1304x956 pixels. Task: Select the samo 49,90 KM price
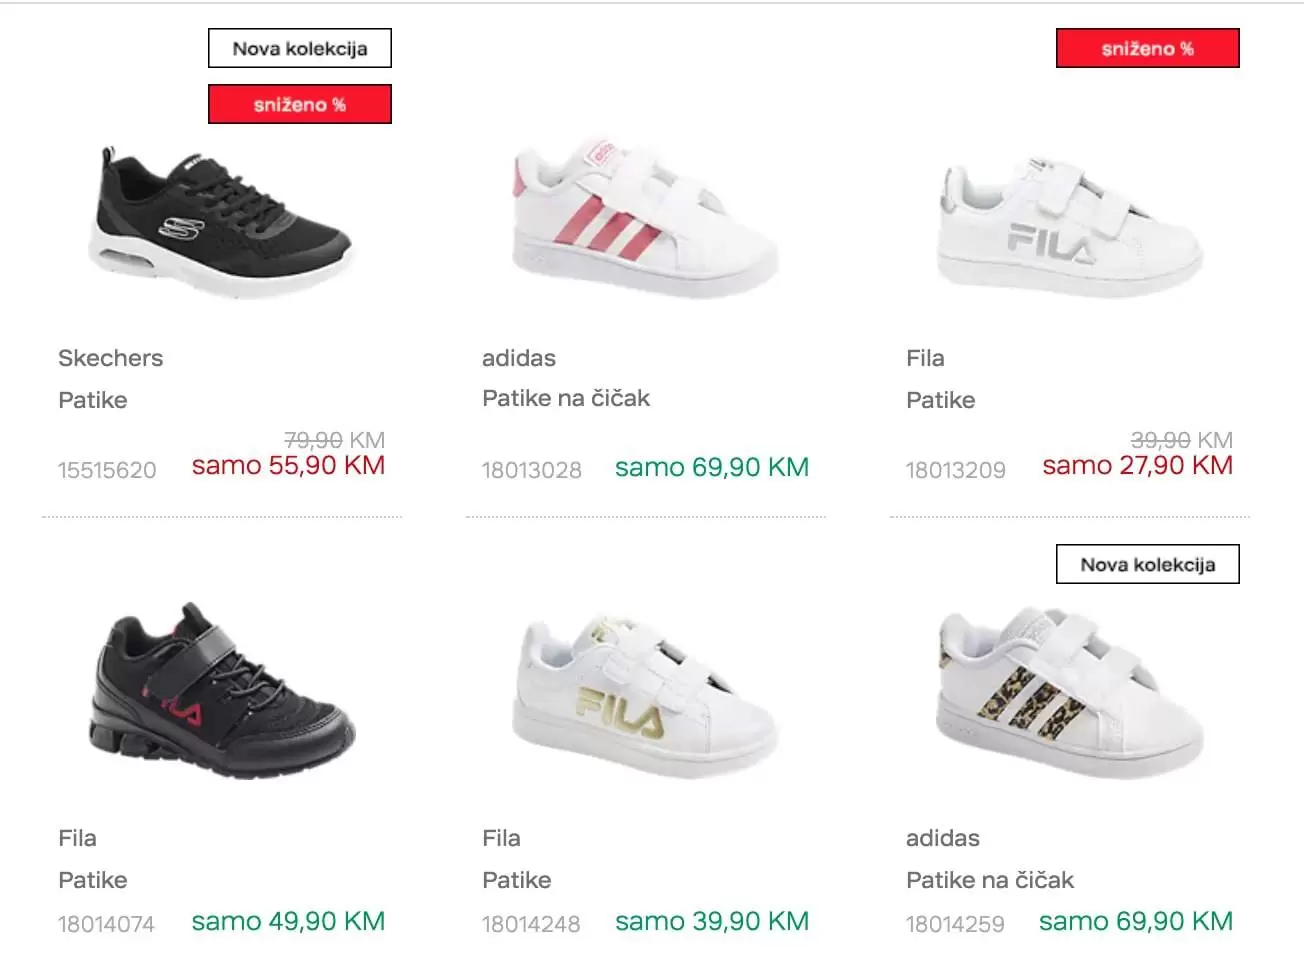(288, 921)
